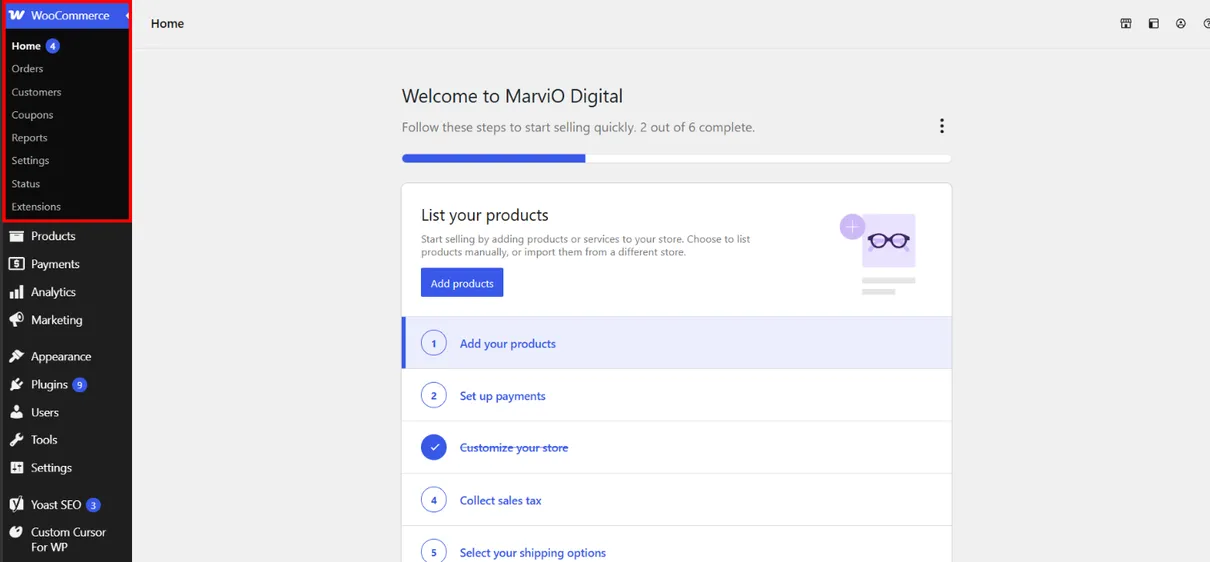Click the Tools wrench icon
This screenshot has height=562, width=1210.
coord(16,440)
